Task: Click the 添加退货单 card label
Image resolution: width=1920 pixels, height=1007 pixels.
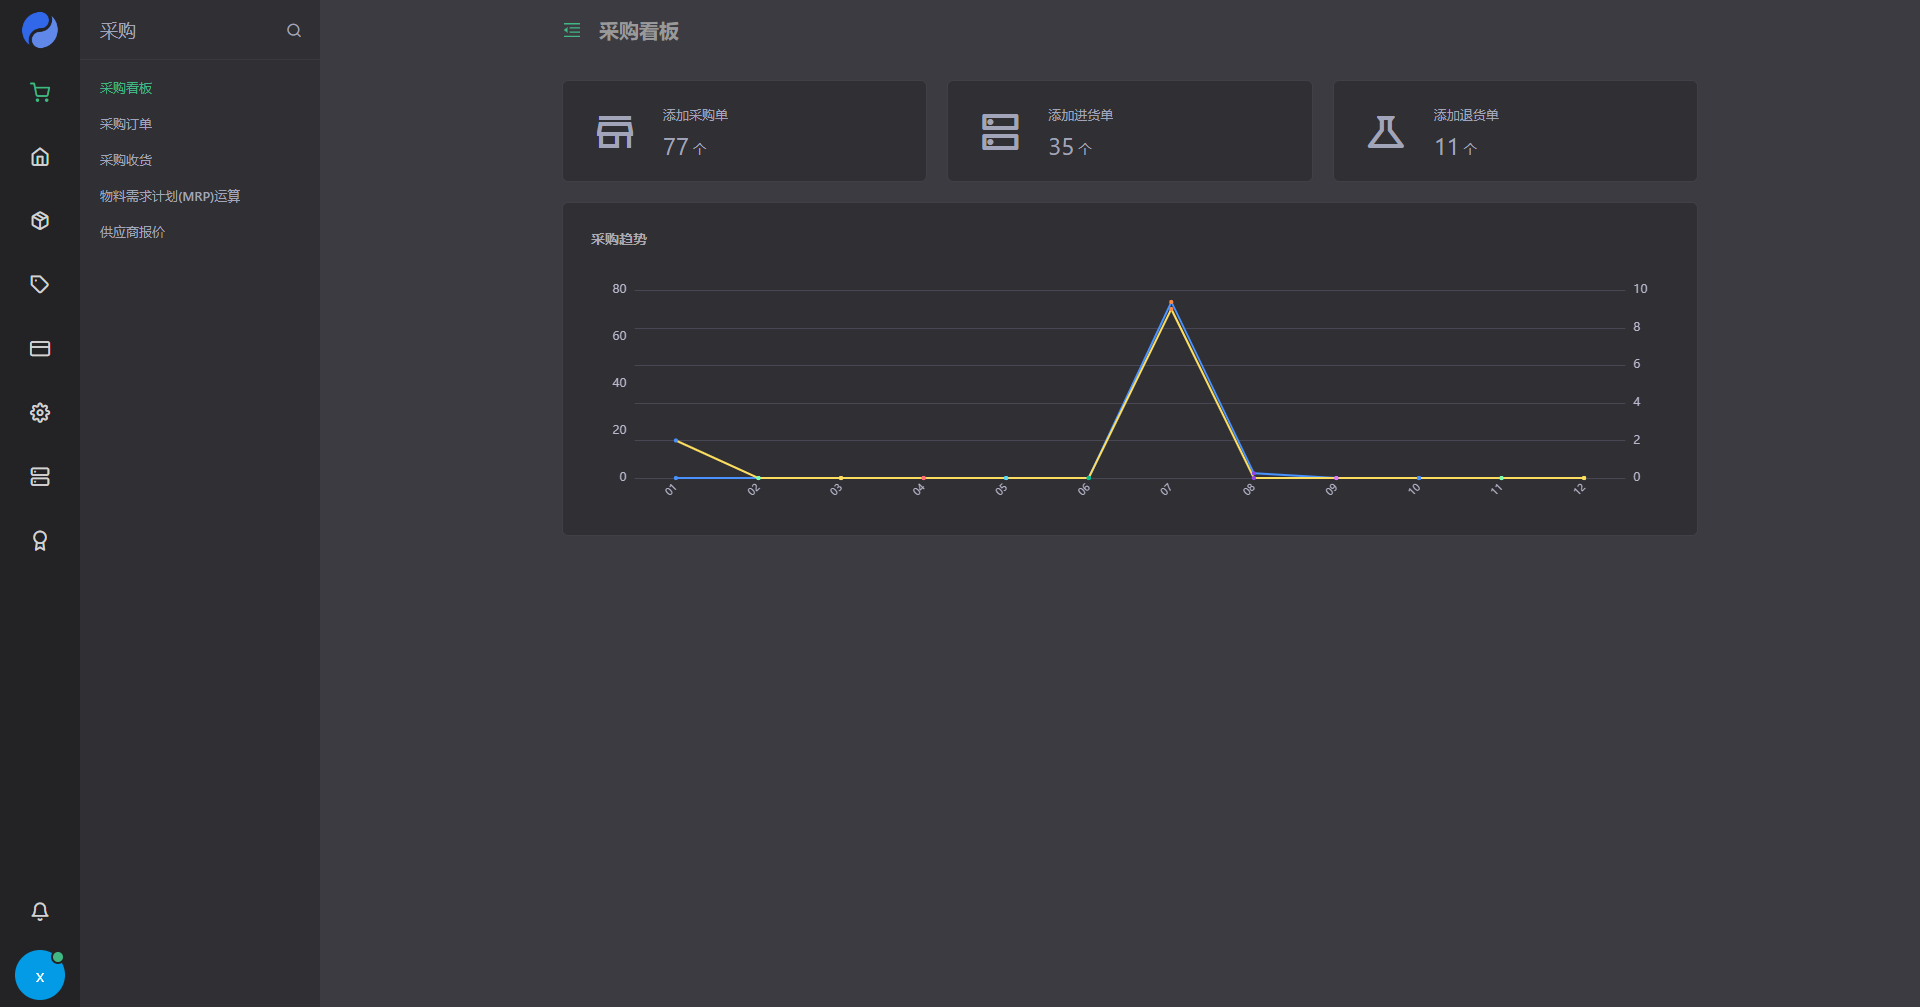Action: pyautogui.click(x=1466, y=115)
